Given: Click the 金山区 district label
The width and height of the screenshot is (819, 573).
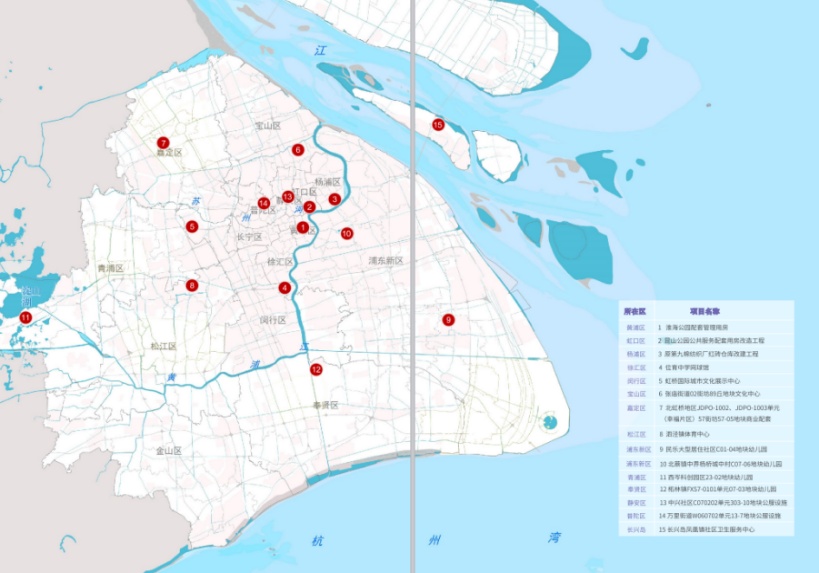Looking at the screenshot, I should point(168,451).
